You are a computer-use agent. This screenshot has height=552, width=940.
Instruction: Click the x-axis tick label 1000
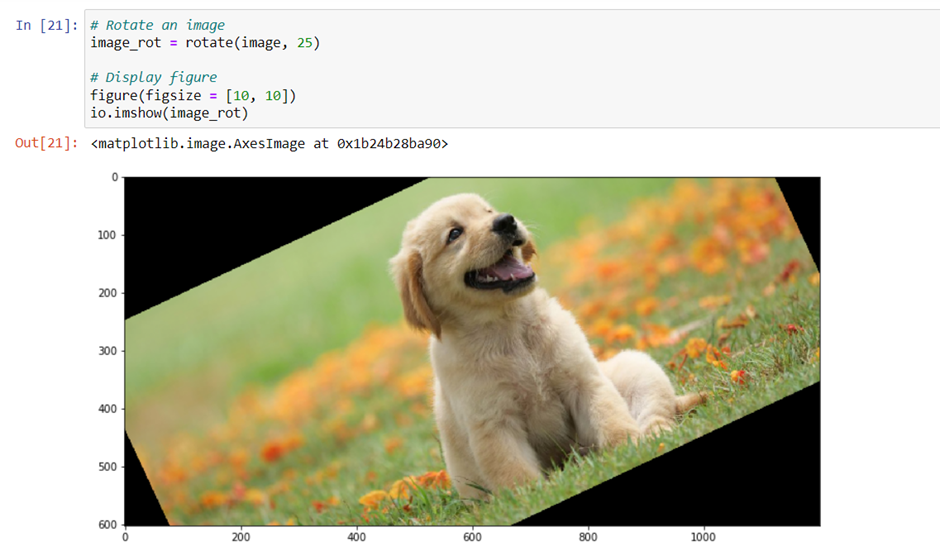pyautogui.click(x=703, y=537)
